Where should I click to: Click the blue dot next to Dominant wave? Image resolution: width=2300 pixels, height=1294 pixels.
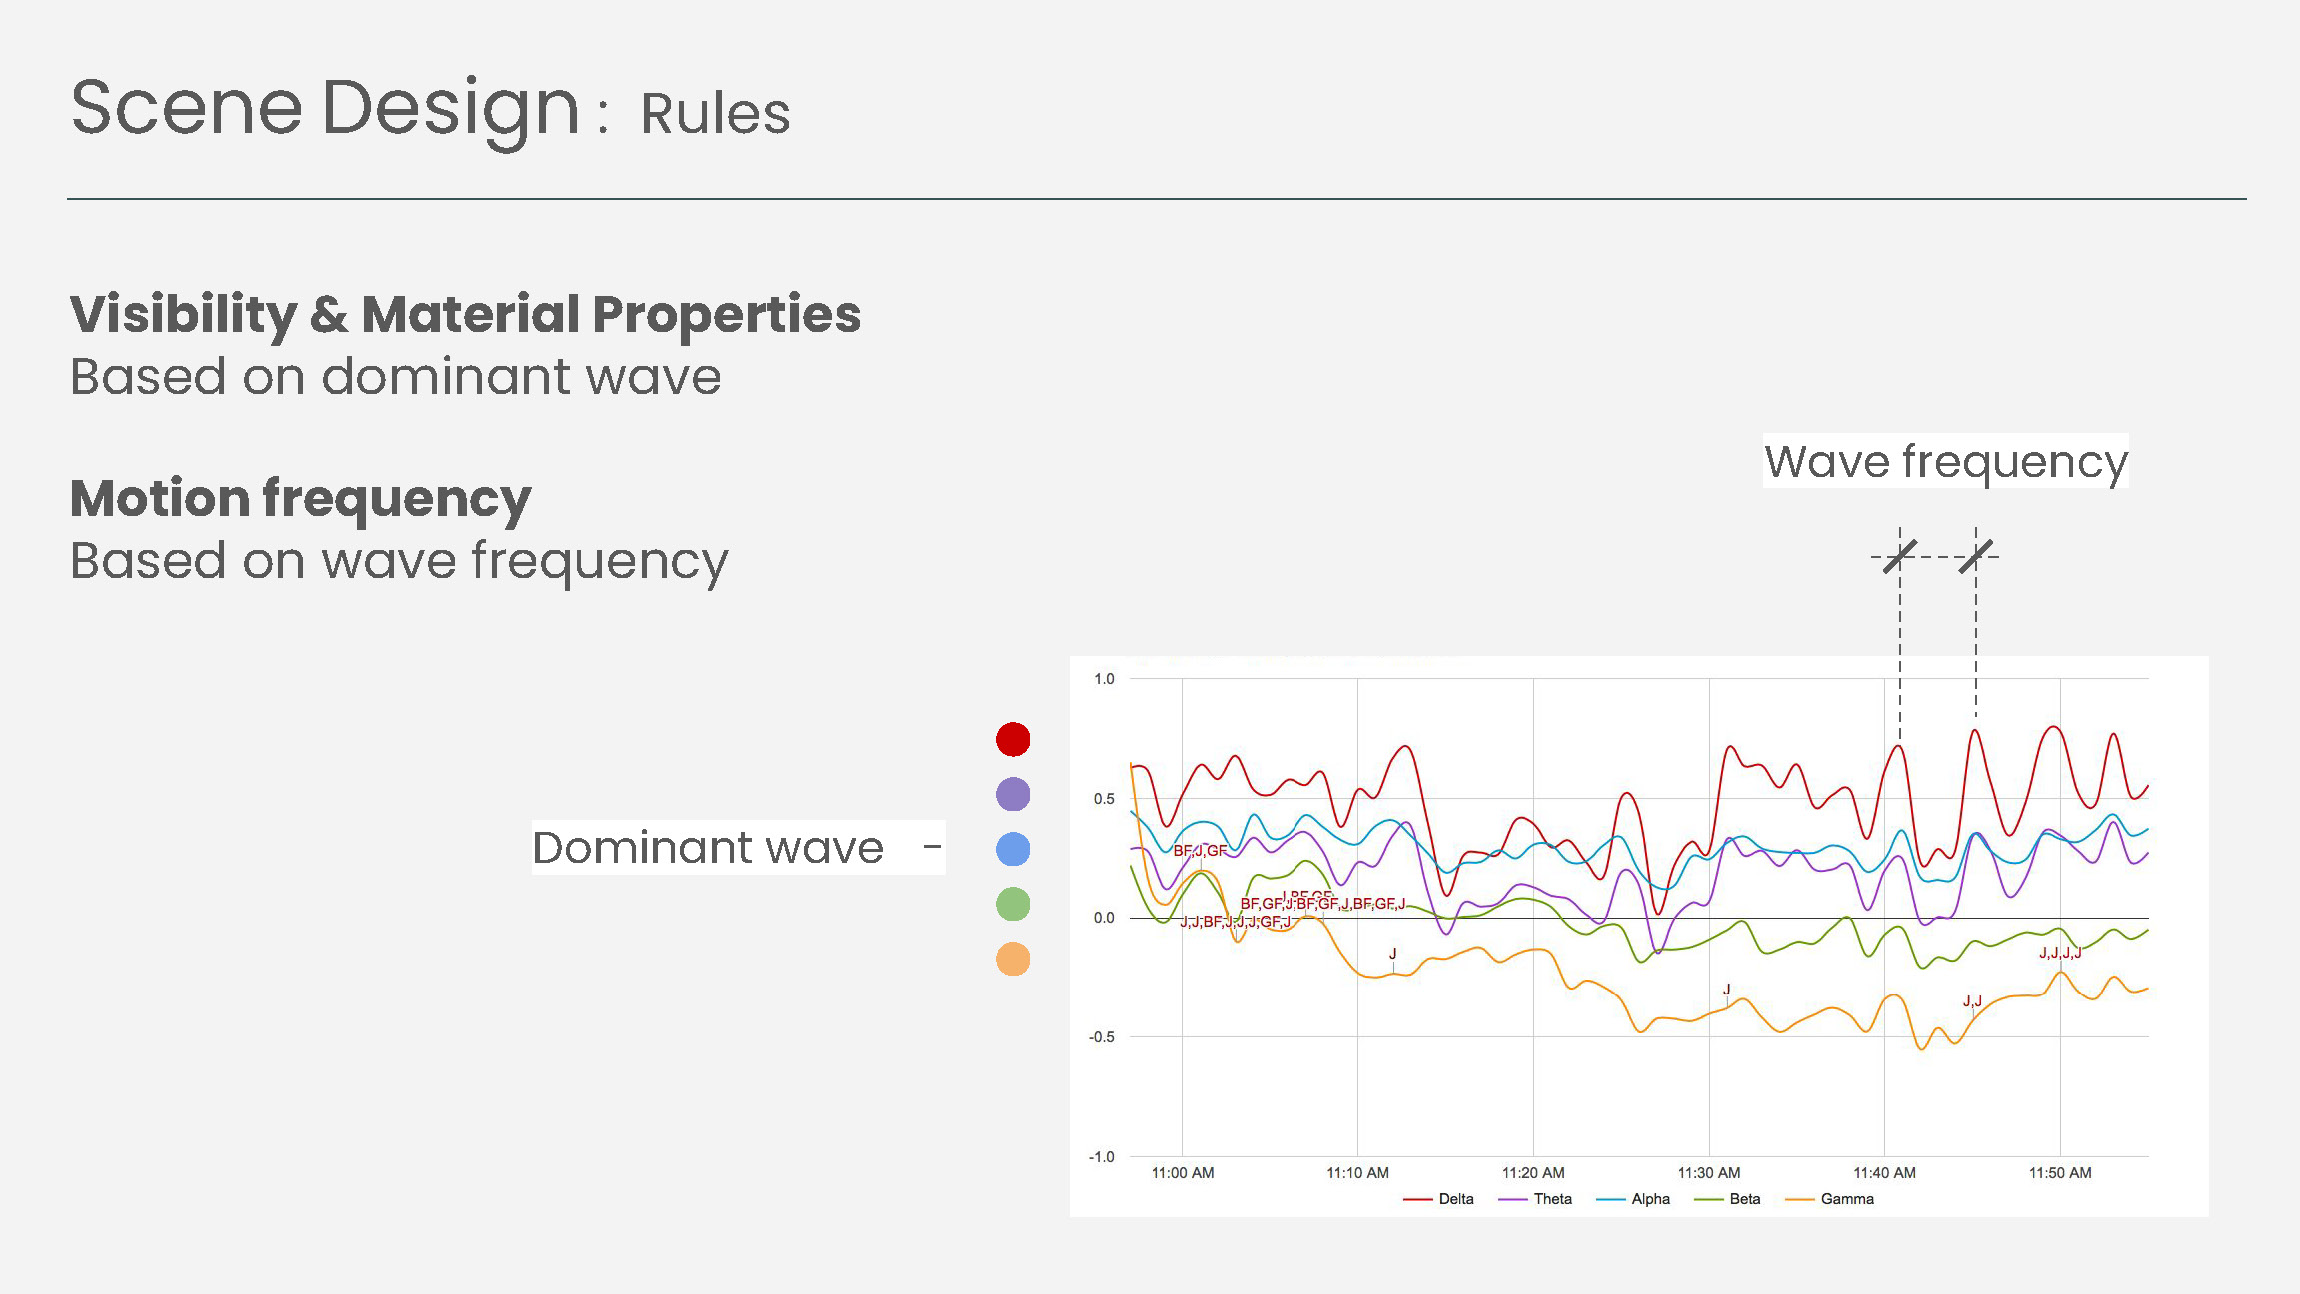[x=1013, y=849]
